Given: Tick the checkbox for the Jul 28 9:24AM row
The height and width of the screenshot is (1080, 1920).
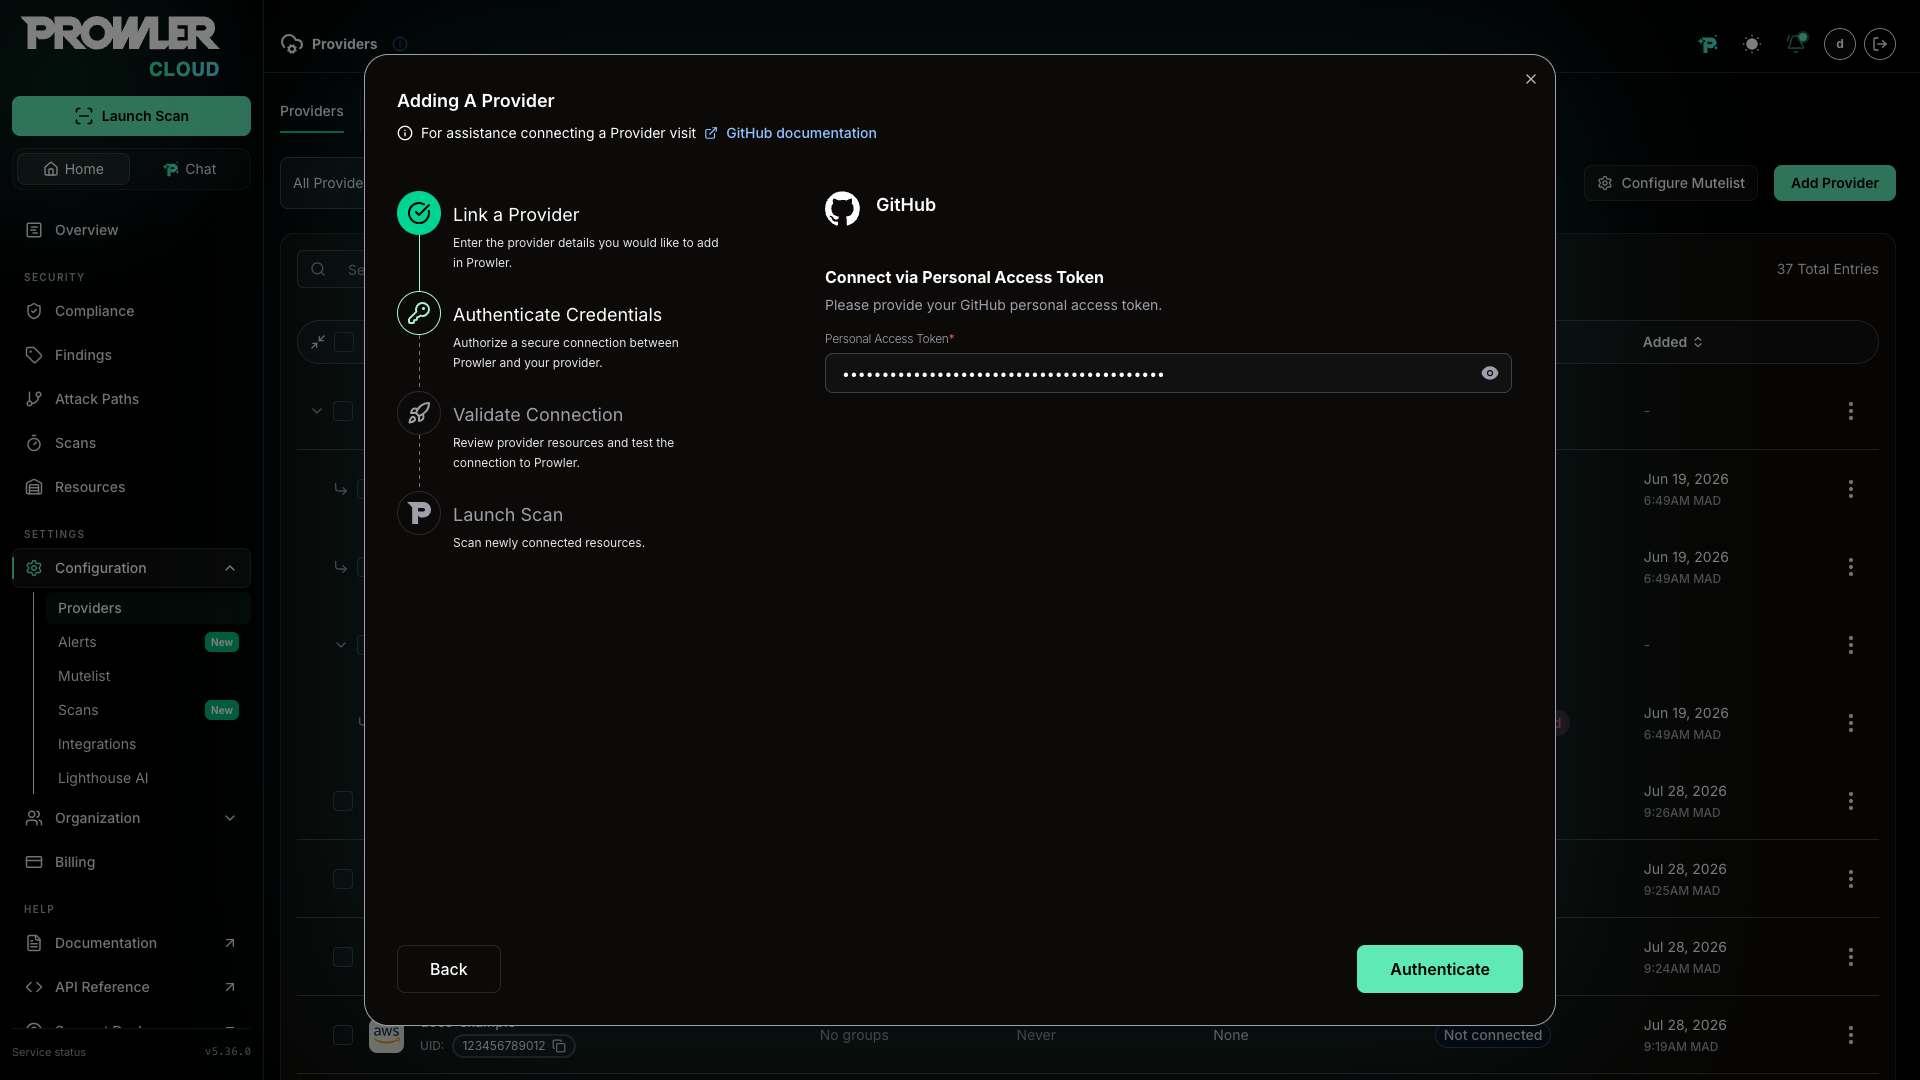Looking at the screenshot, I should 343,957.
